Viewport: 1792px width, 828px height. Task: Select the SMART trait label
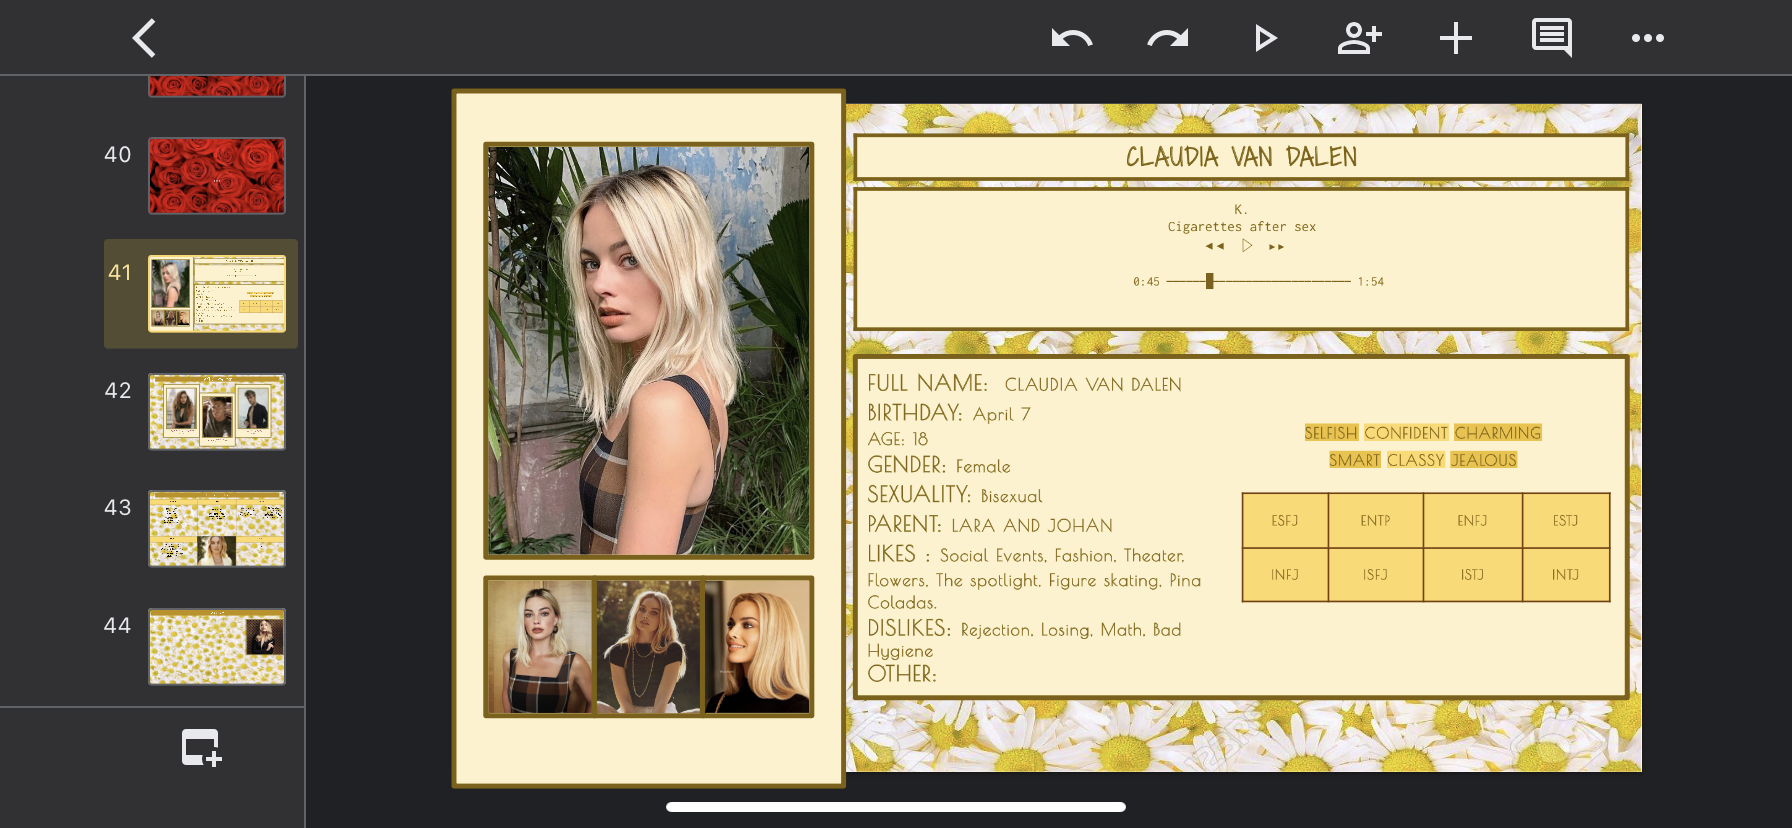[1355, 460]
